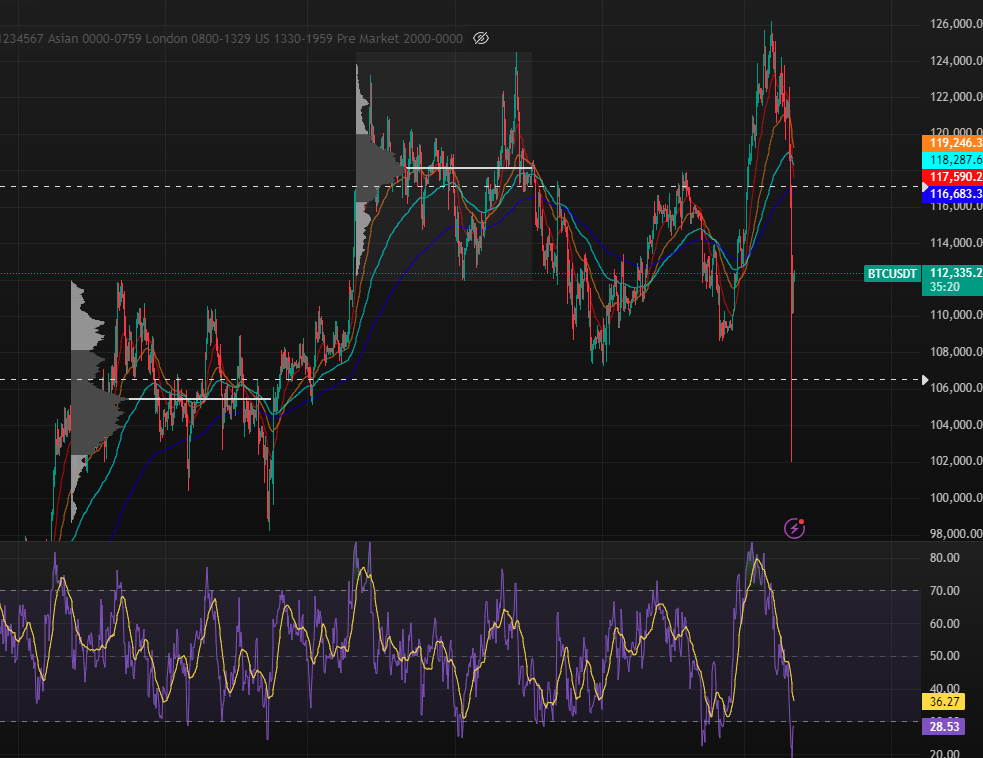Select the red 117,590.2 moving average label
983x758 pixels.
(x=953, y=177)
